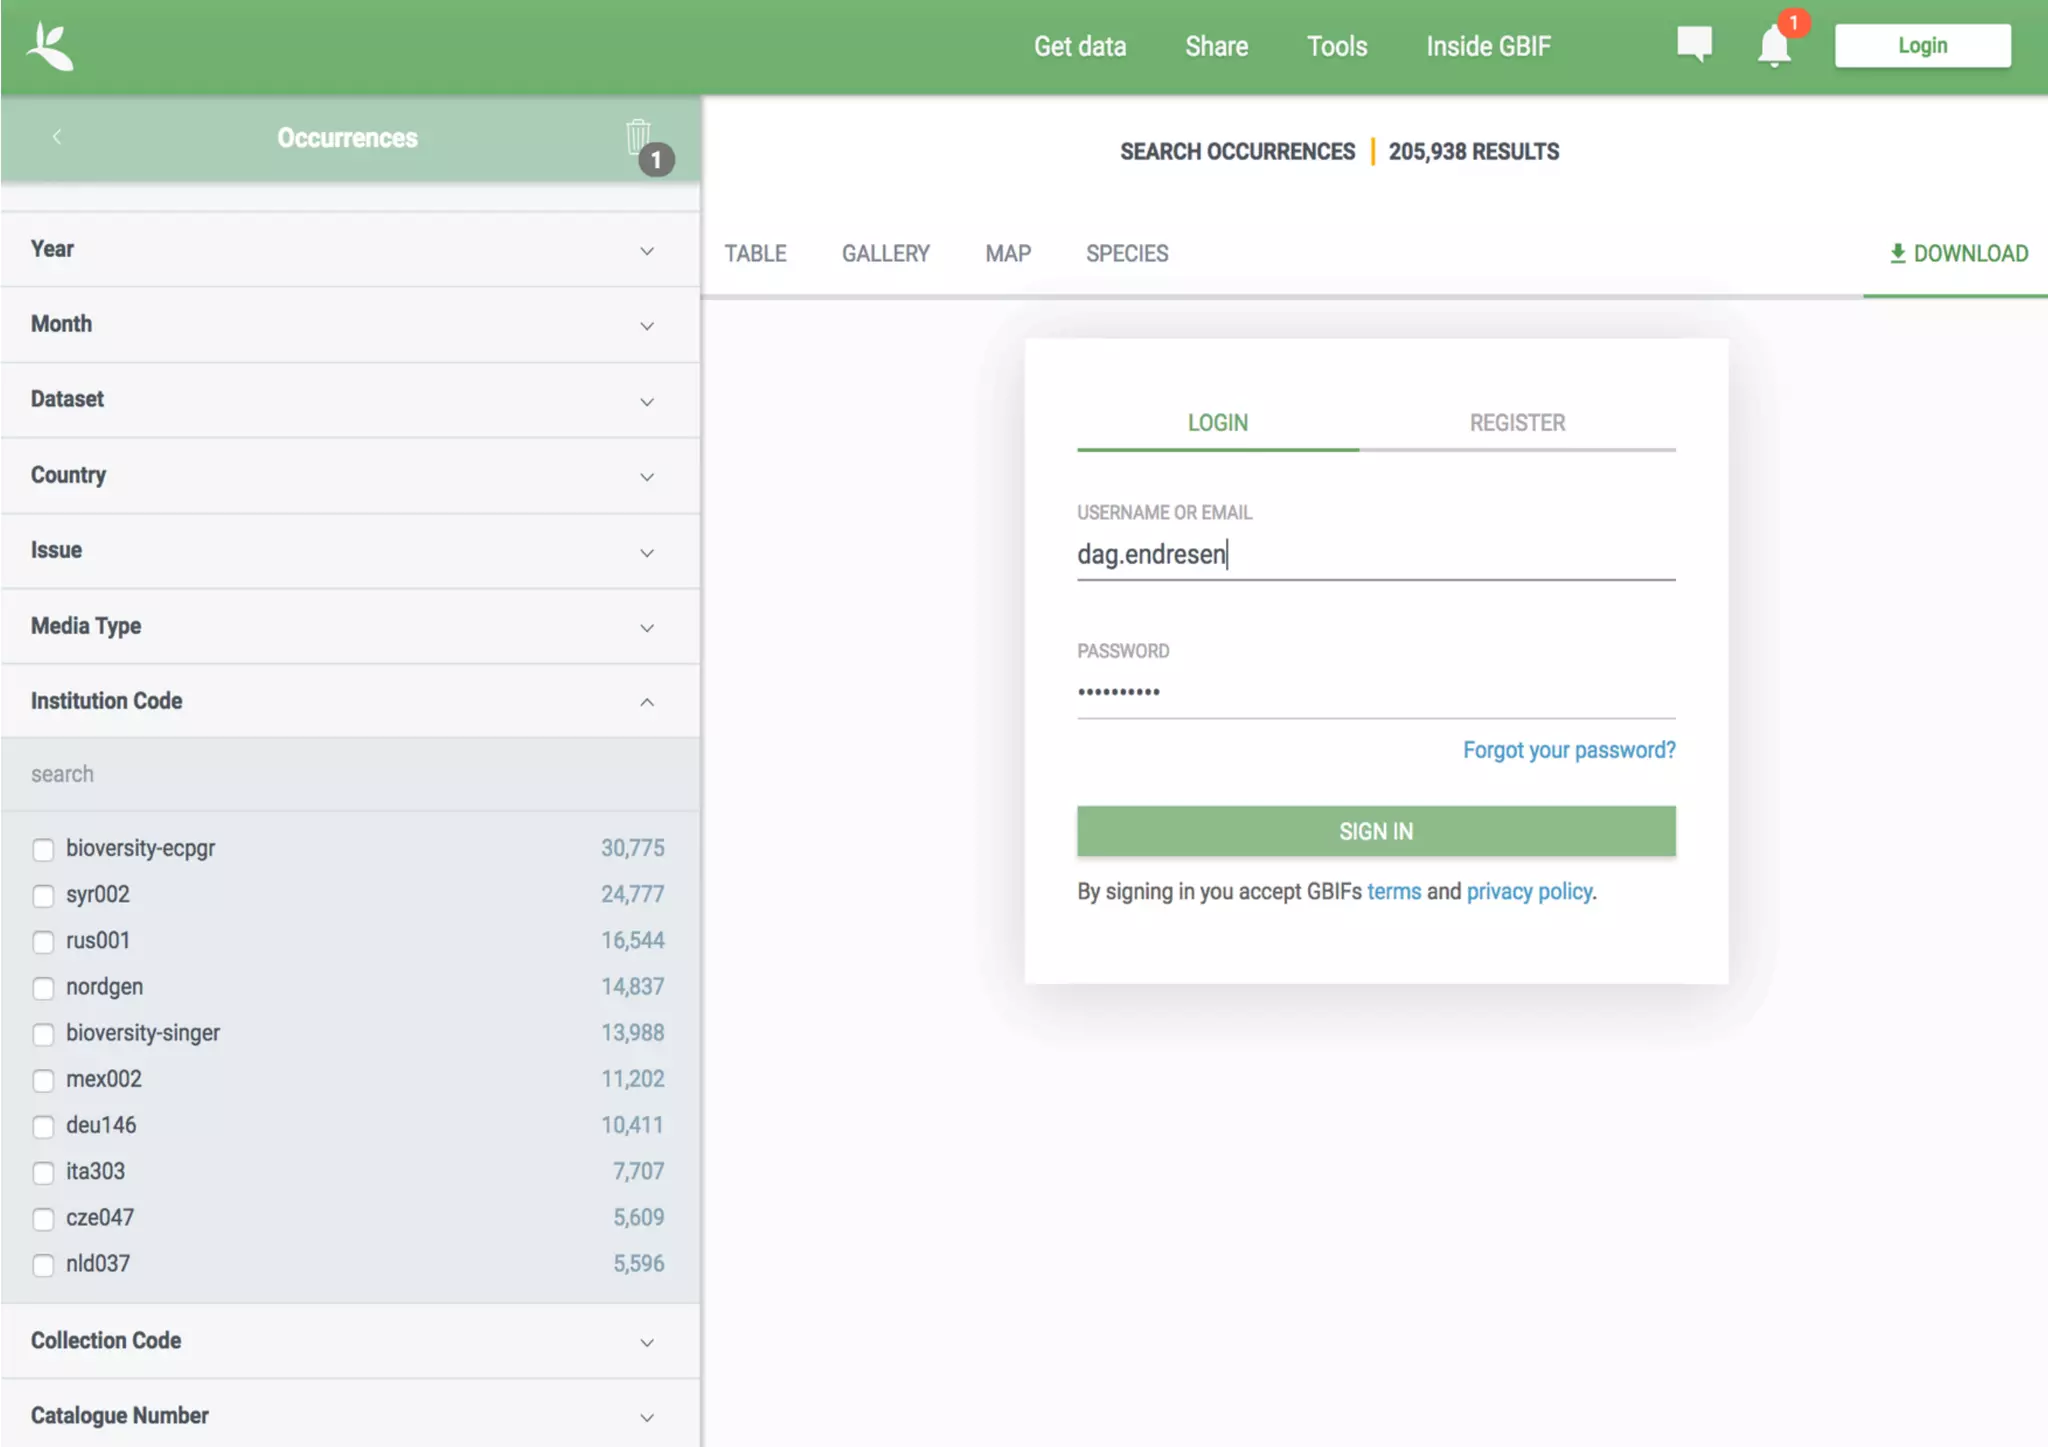Collapse the Institution Code filter
This screenshot has width=2048, height=1447.
(x=647, y=702)
